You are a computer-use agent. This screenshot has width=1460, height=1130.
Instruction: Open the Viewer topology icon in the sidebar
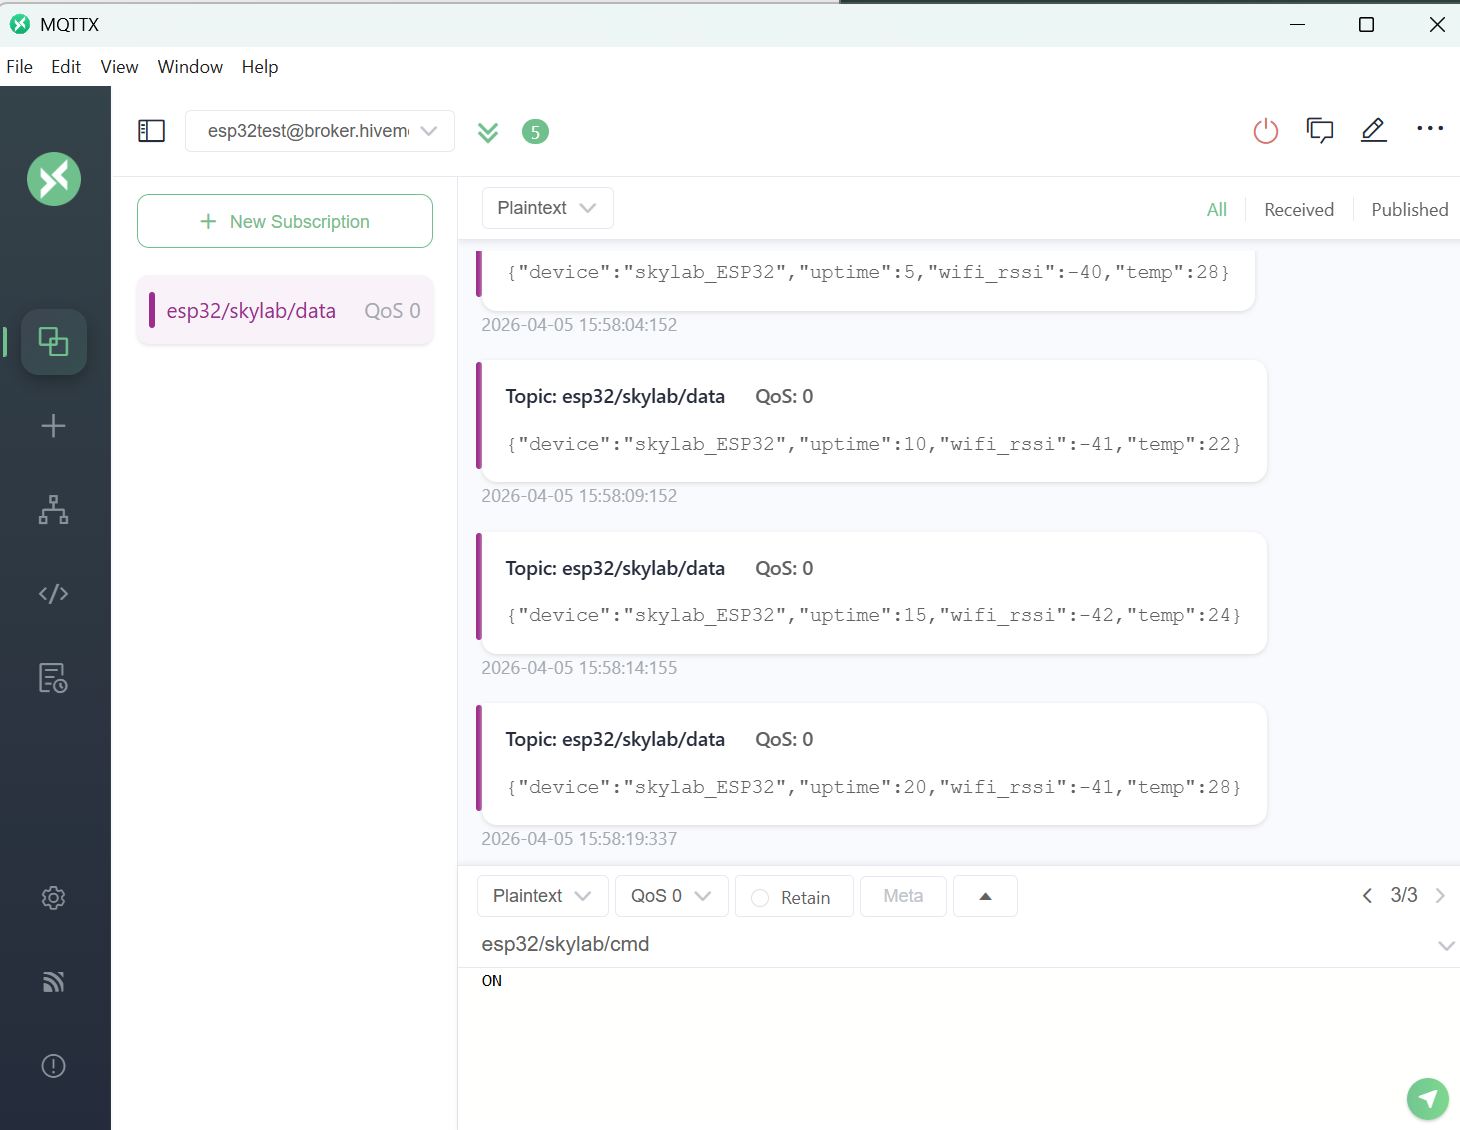pyautogui.click(x=54, y=510)
